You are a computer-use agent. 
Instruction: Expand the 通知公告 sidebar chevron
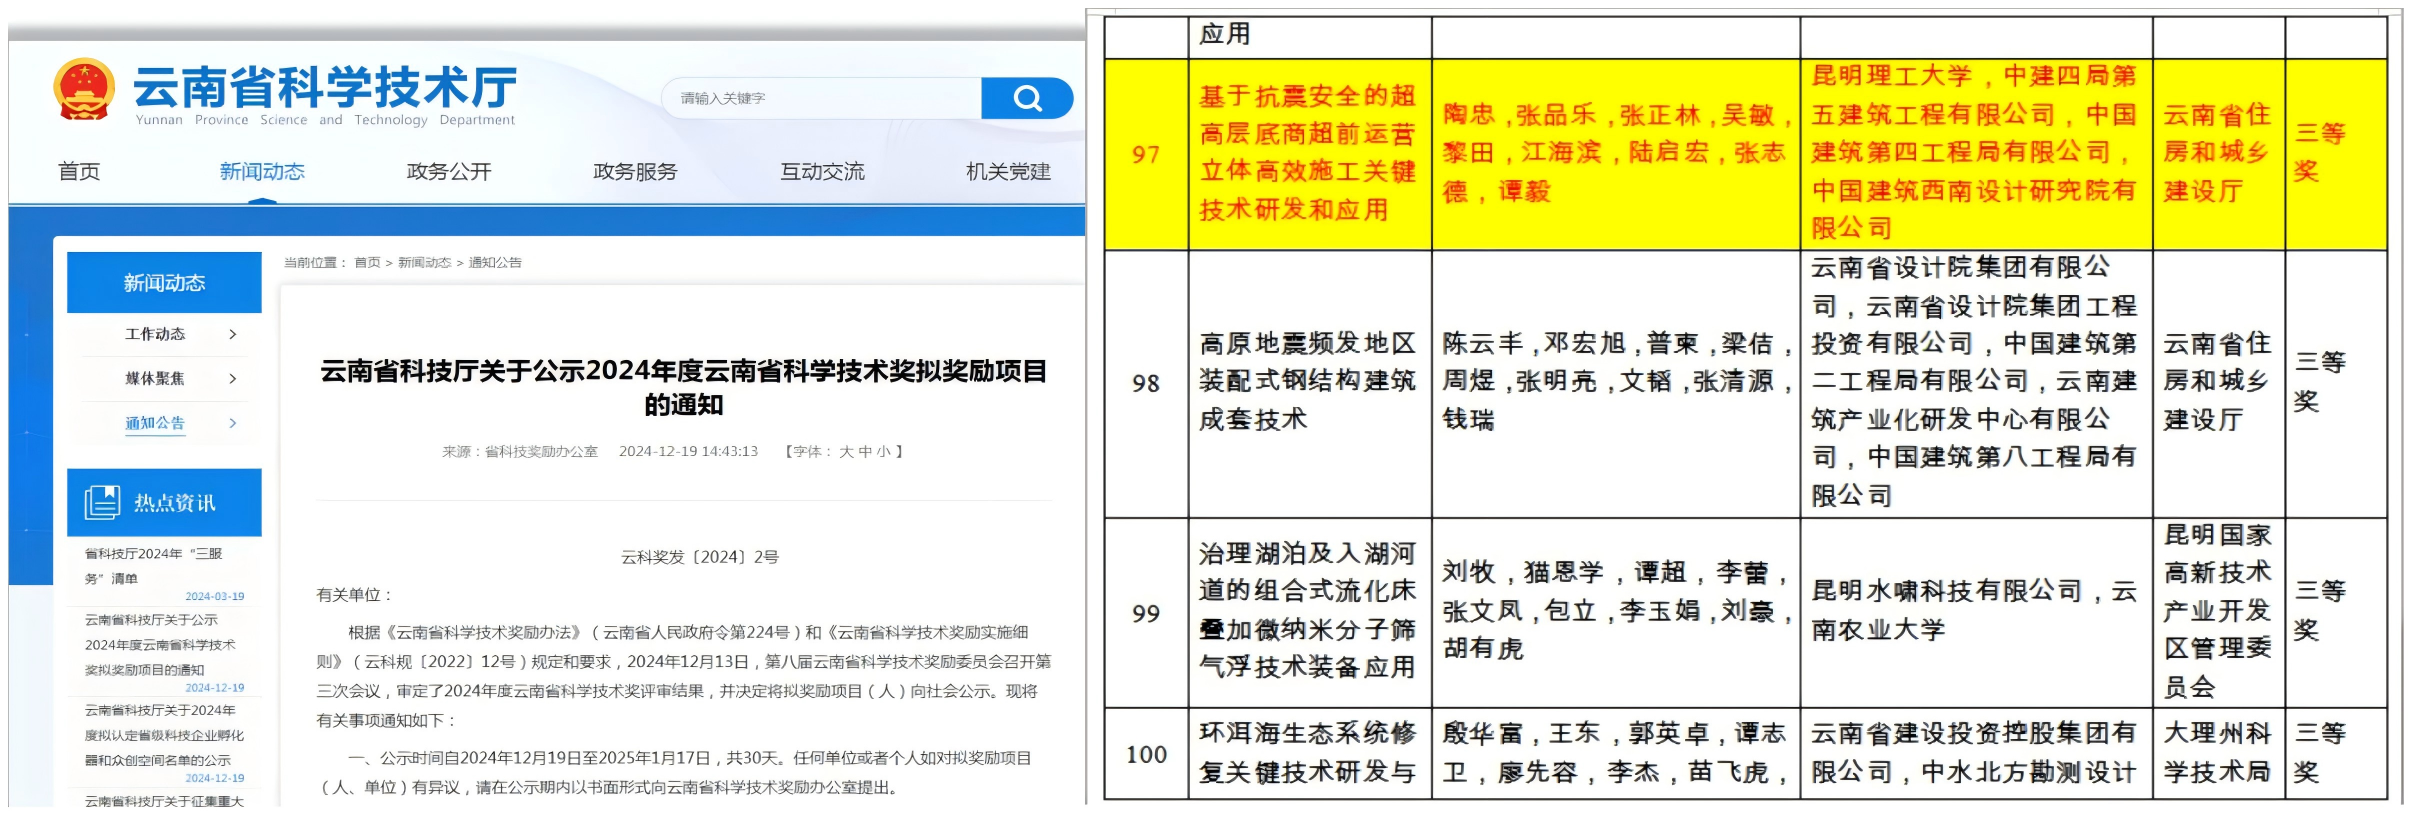point(233,423)
